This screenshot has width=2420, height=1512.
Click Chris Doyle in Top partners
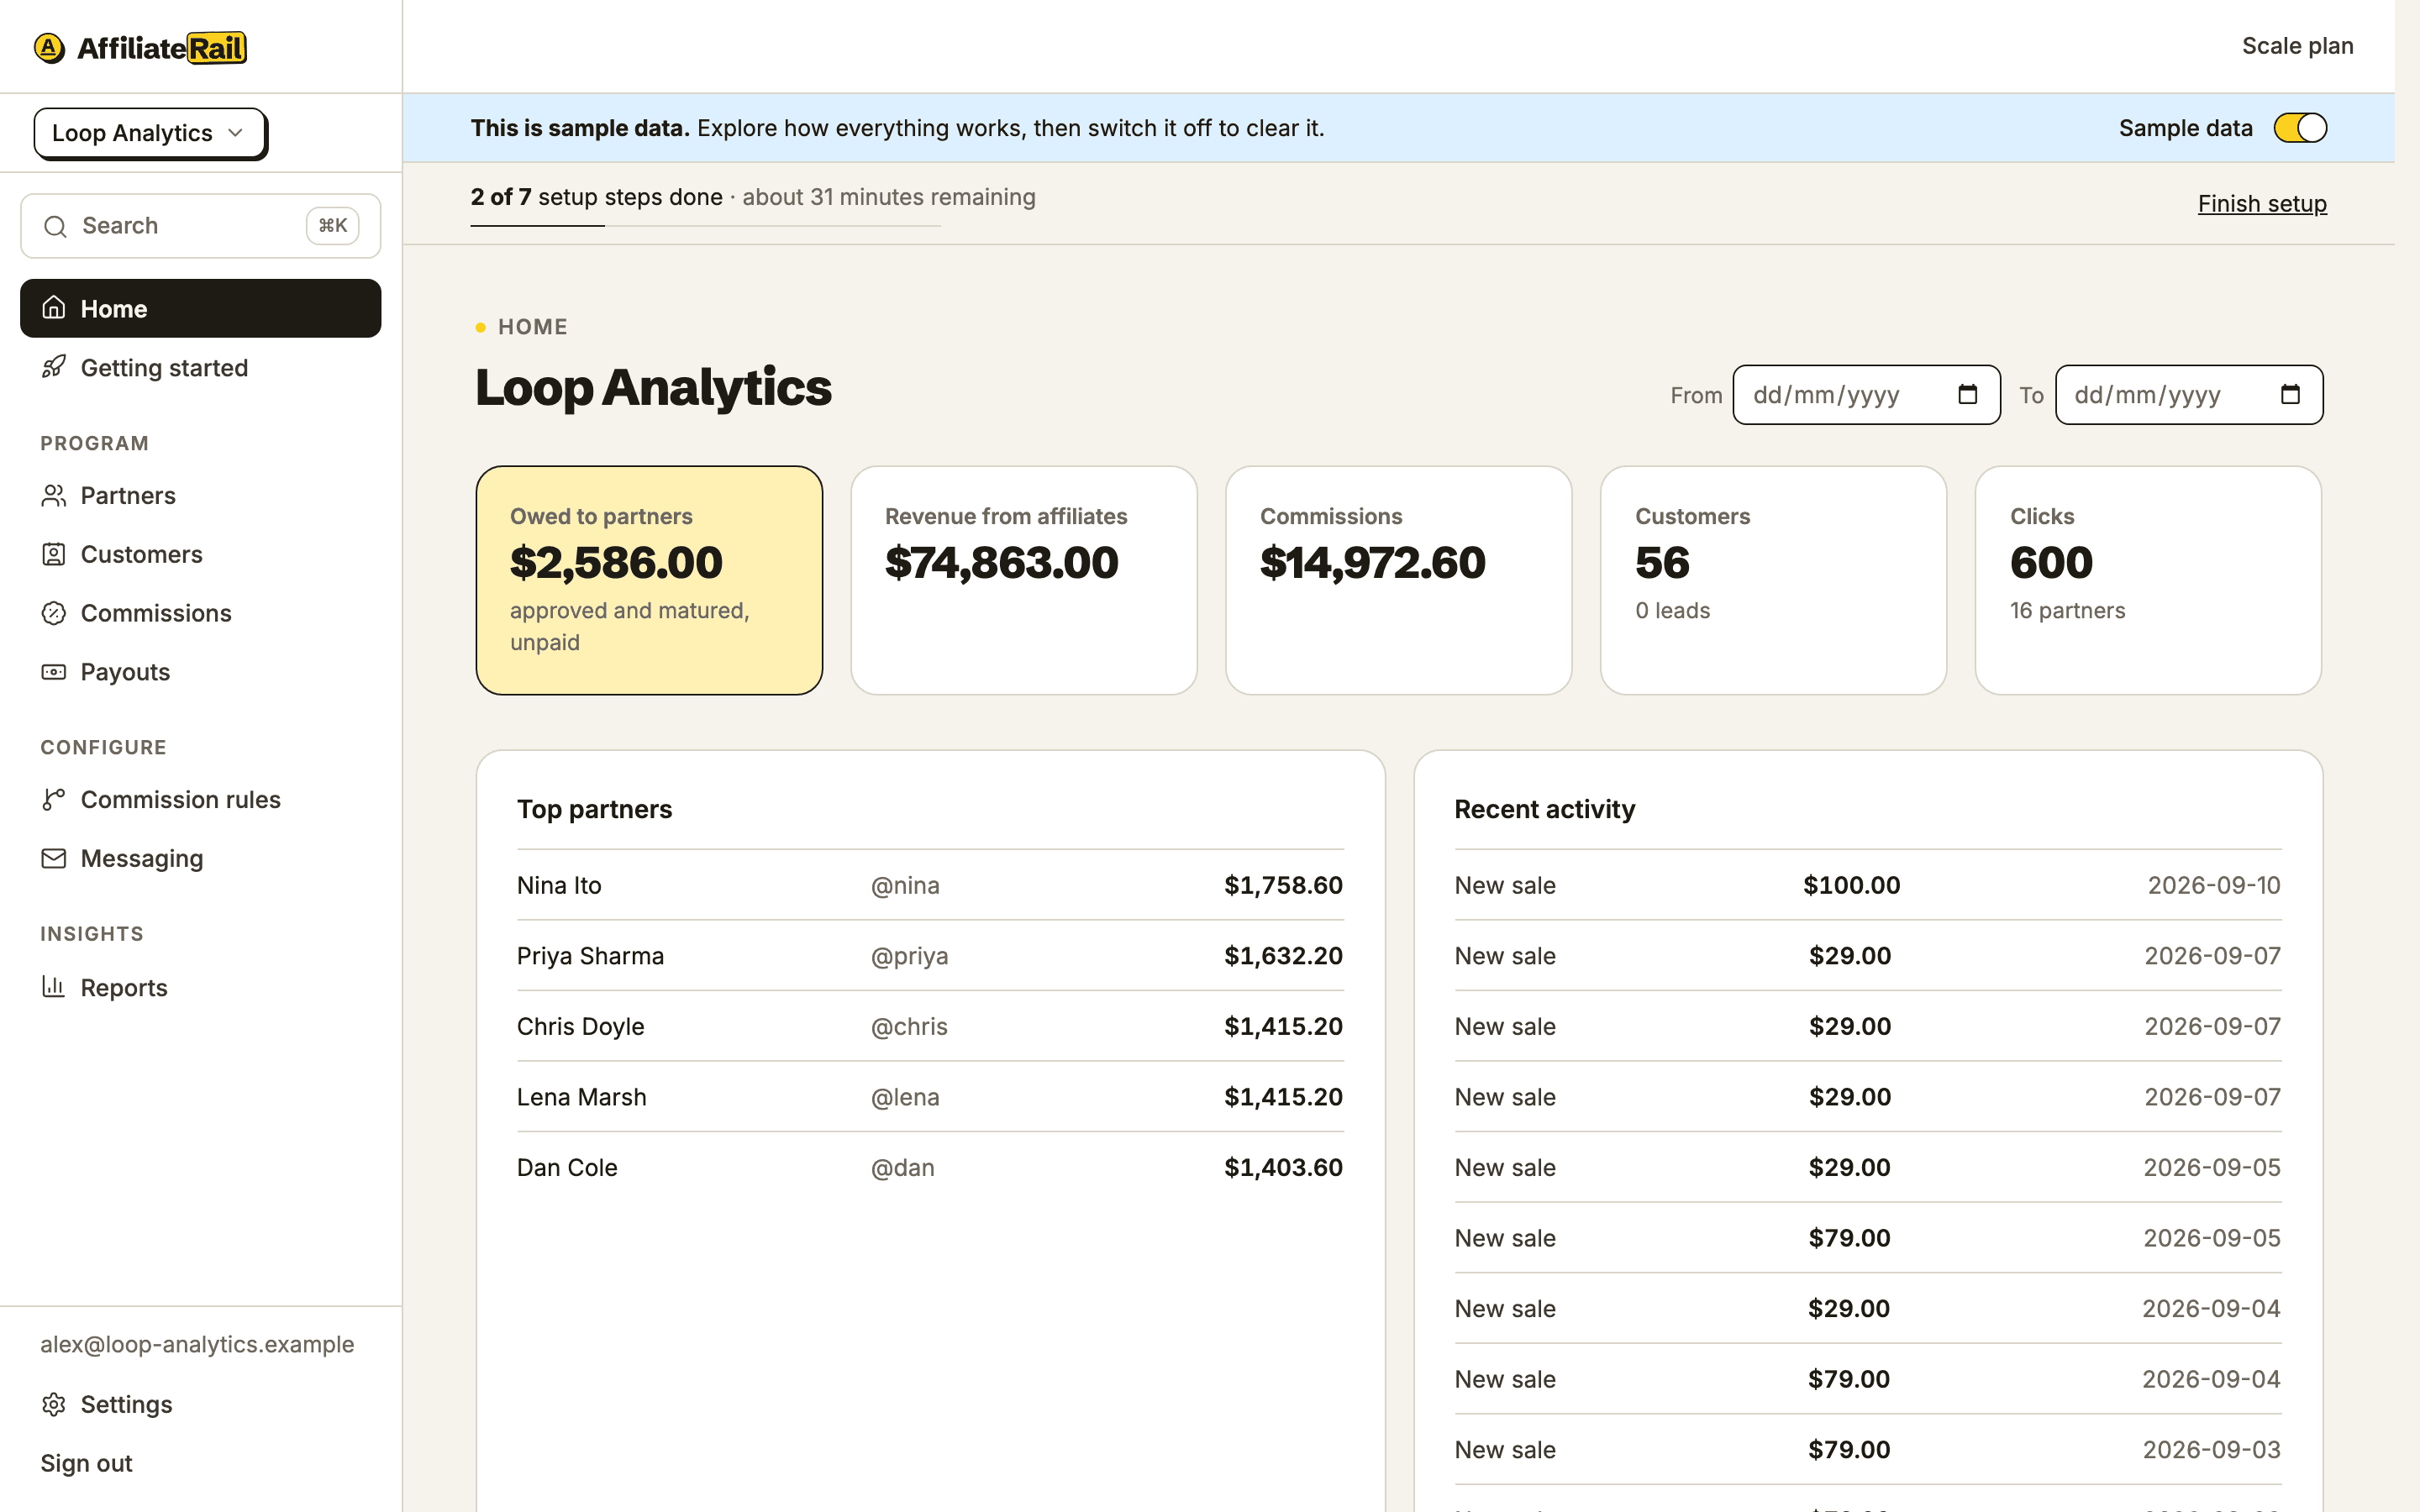click(x=580, y=1026)
